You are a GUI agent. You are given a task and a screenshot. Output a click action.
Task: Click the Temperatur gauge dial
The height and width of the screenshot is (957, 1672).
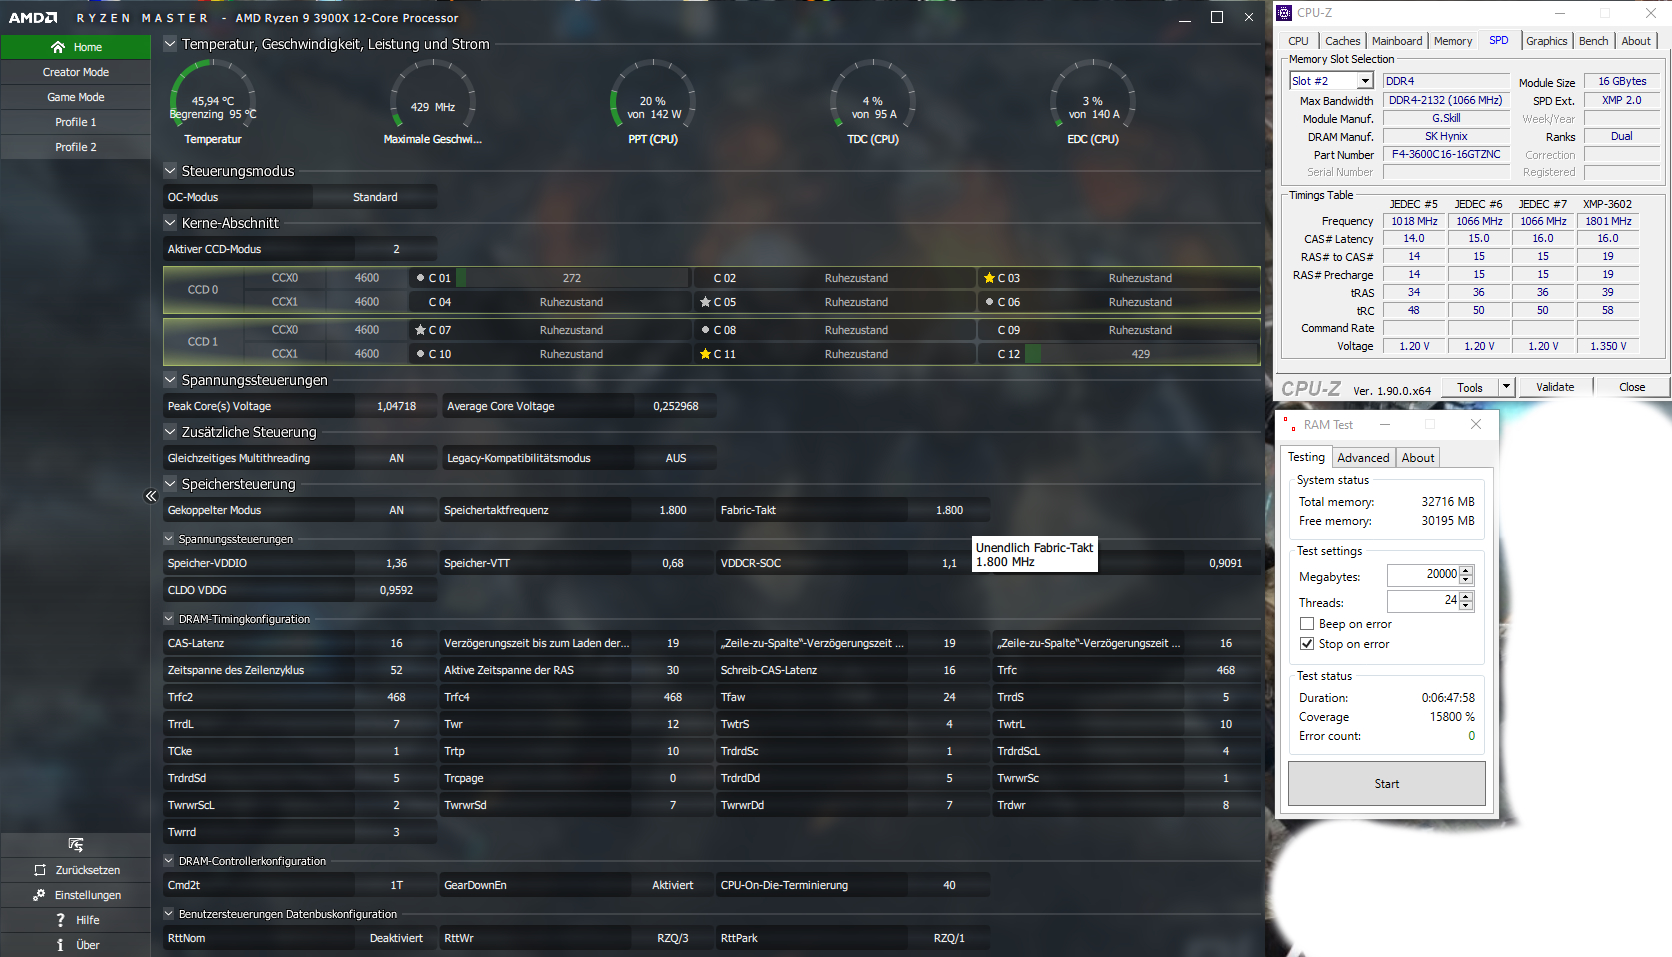click(x=213, y=95)
